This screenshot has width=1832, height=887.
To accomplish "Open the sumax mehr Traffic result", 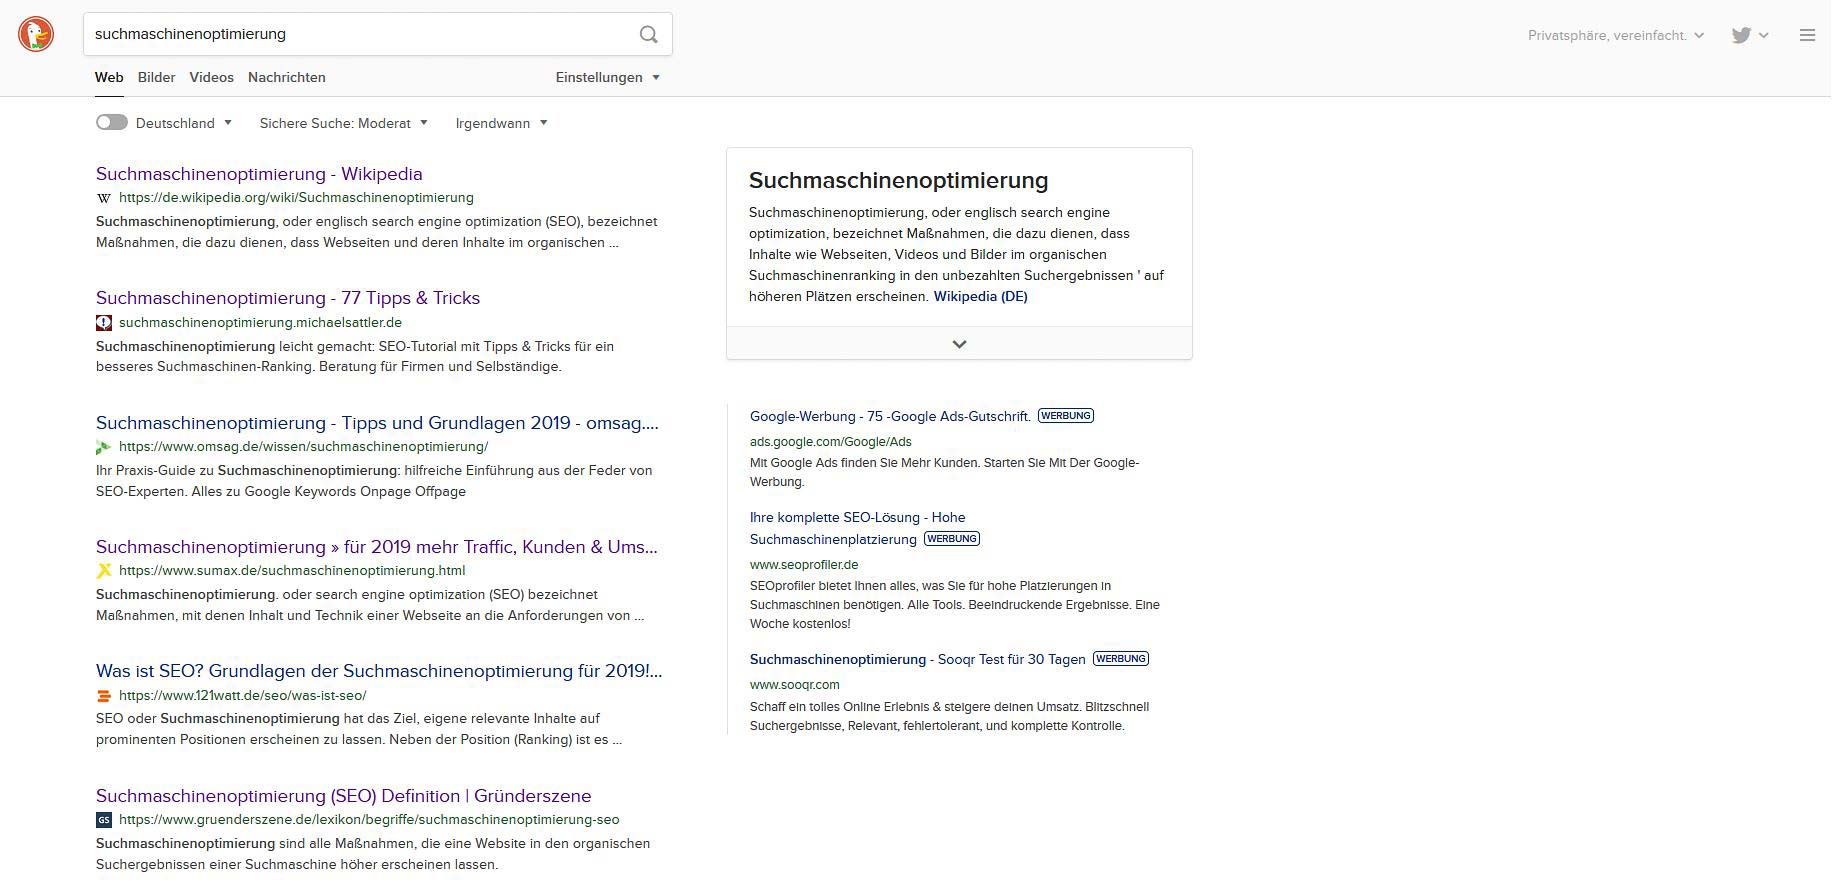I will pos(377,547).
